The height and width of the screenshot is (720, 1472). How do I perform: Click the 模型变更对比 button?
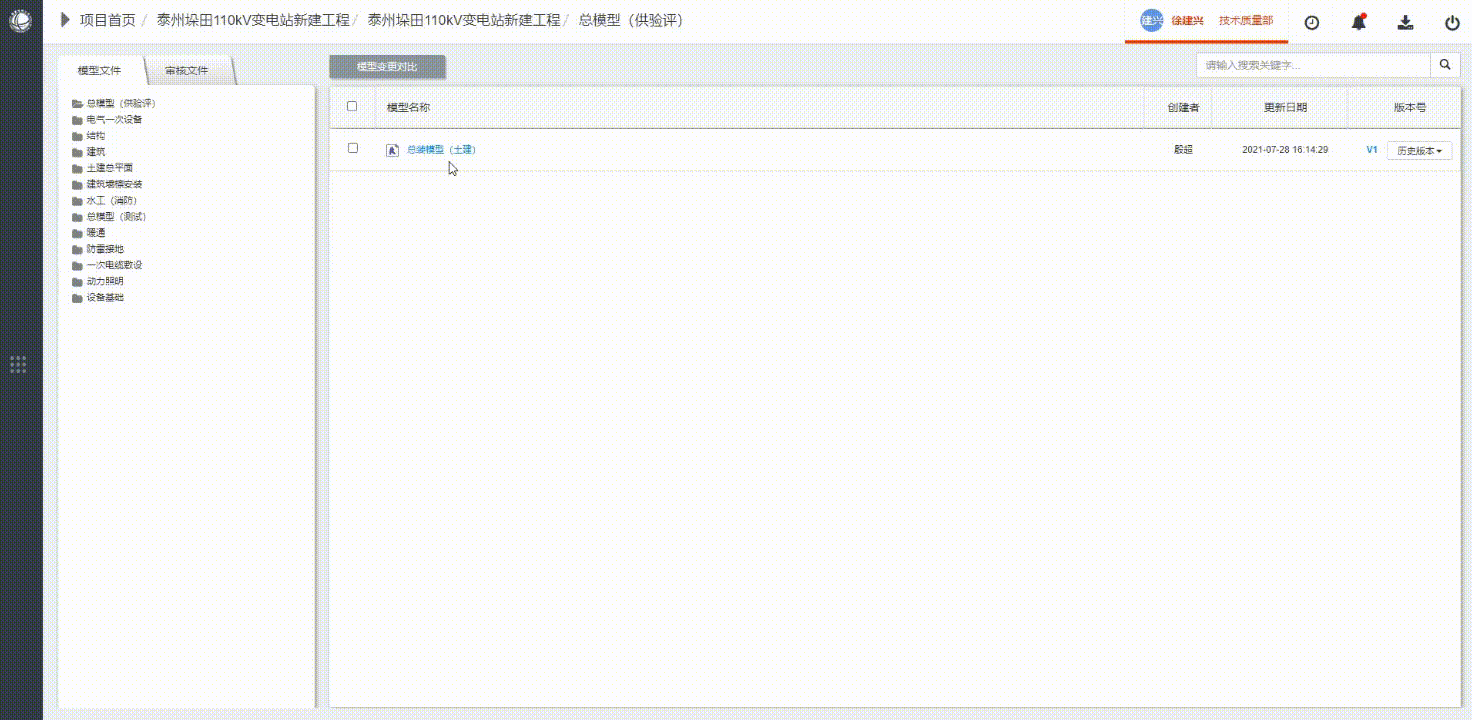pos(387,67)
